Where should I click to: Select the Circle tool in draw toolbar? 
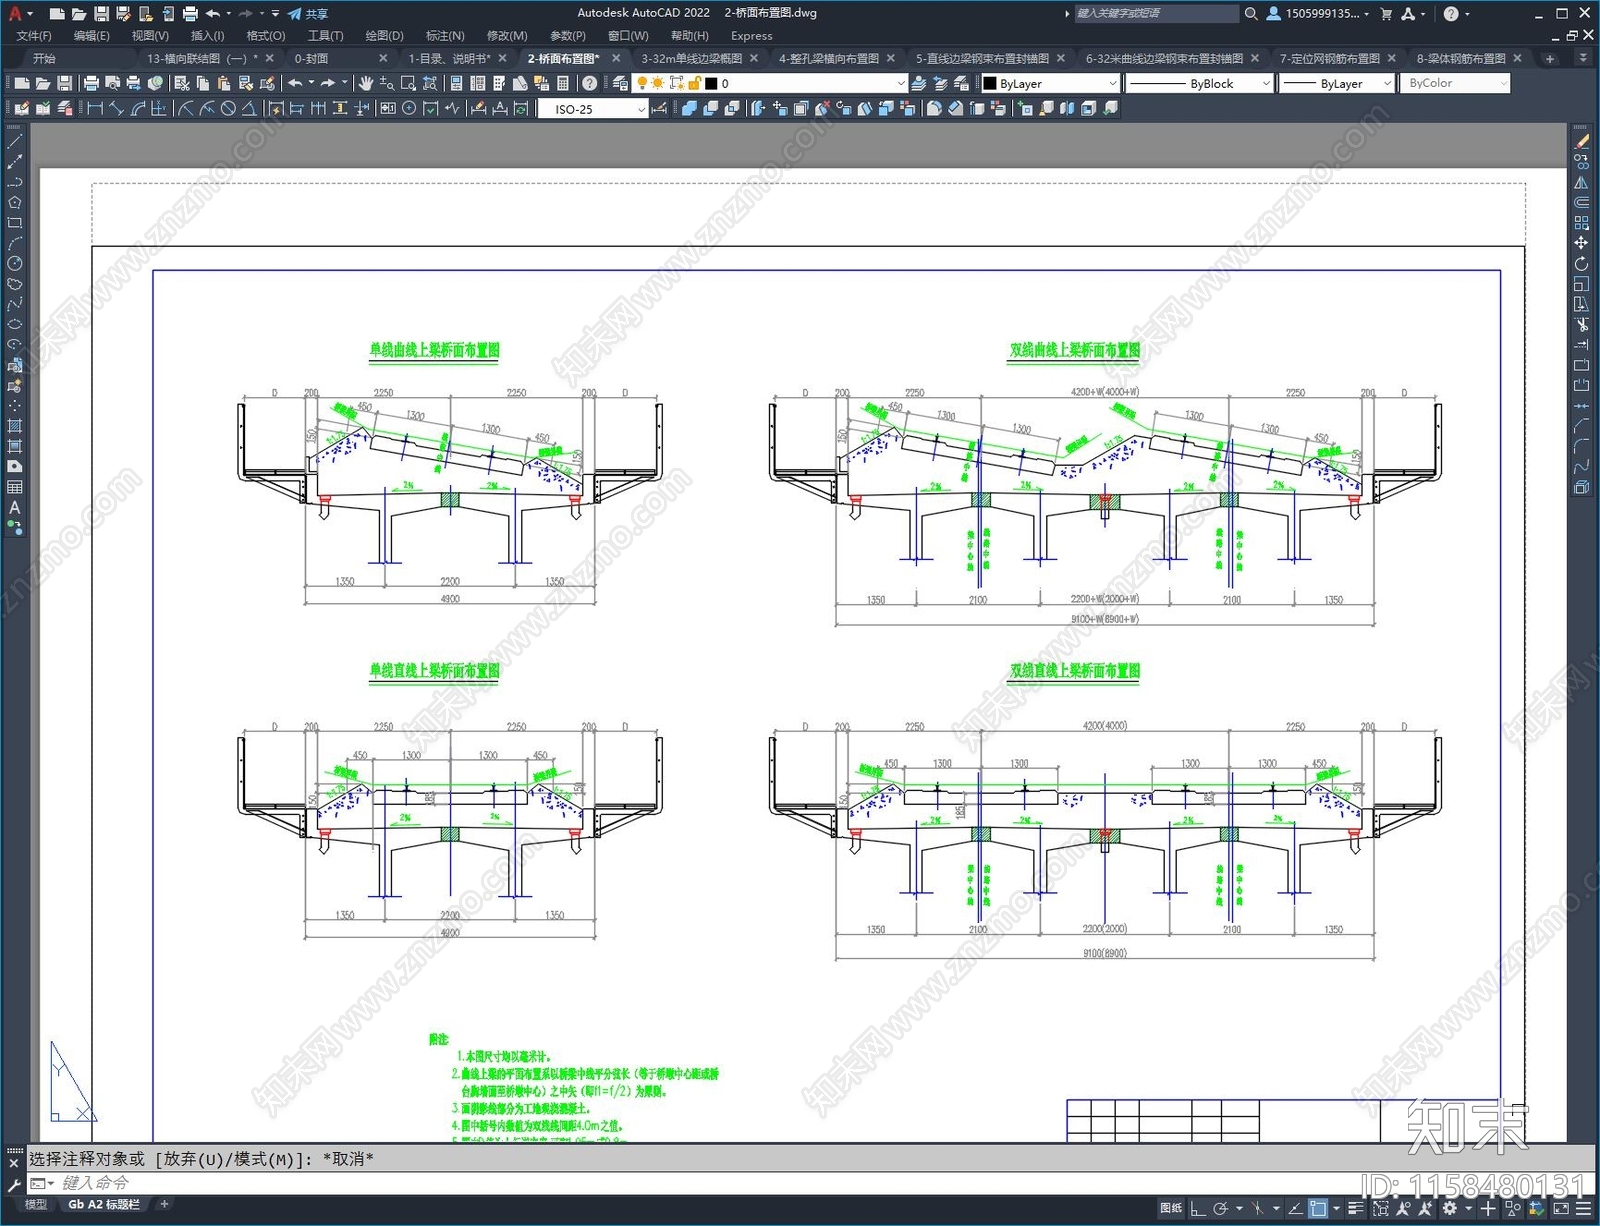(15, 263)
